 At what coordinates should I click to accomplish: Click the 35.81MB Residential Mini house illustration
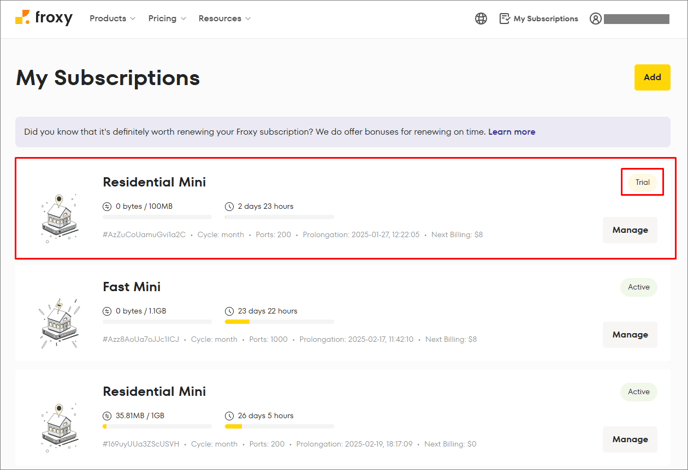pos(59,427)
